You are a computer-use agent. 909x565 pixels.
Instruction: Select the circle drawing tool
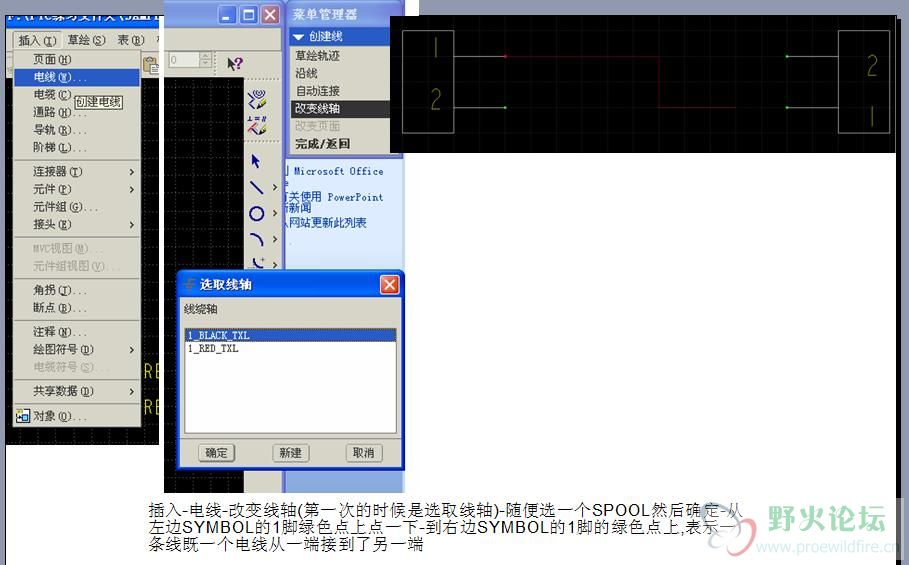(256, 213)
